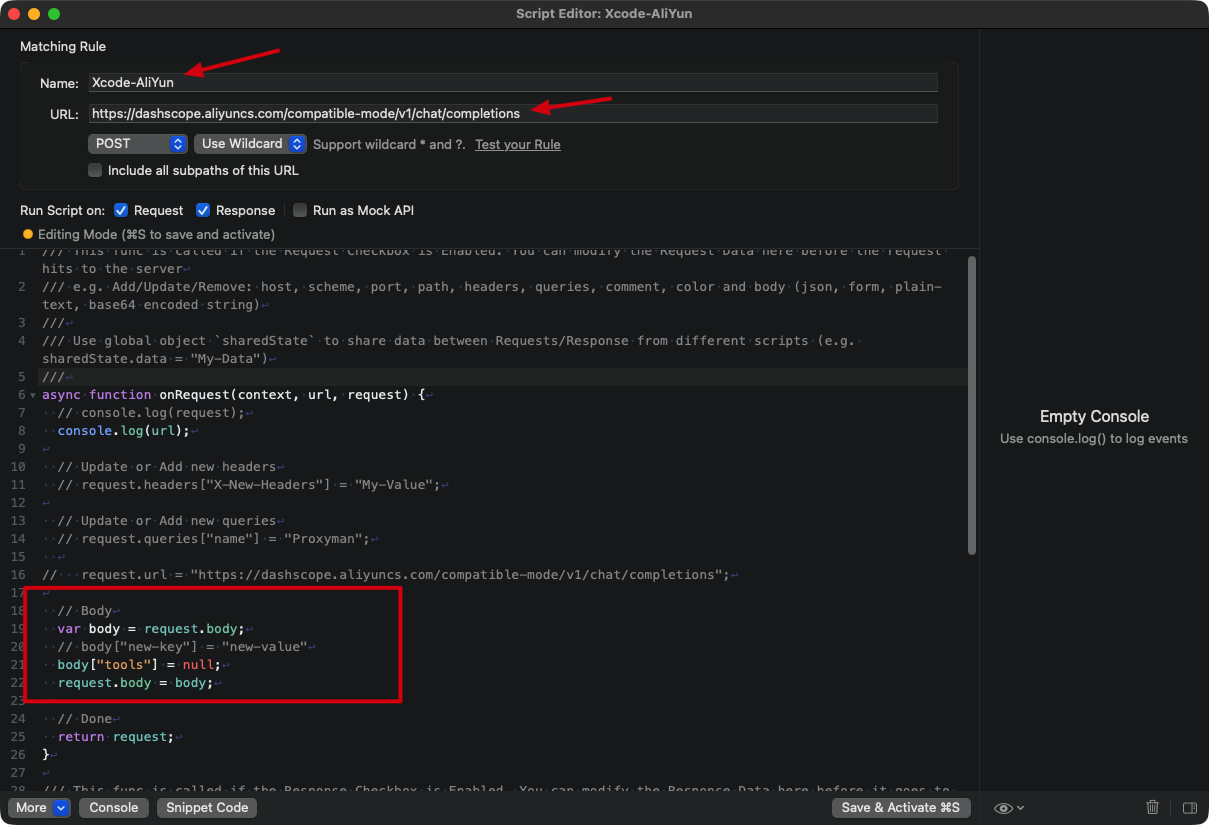
Task: Click the Console button
Action: click(114, 807)
